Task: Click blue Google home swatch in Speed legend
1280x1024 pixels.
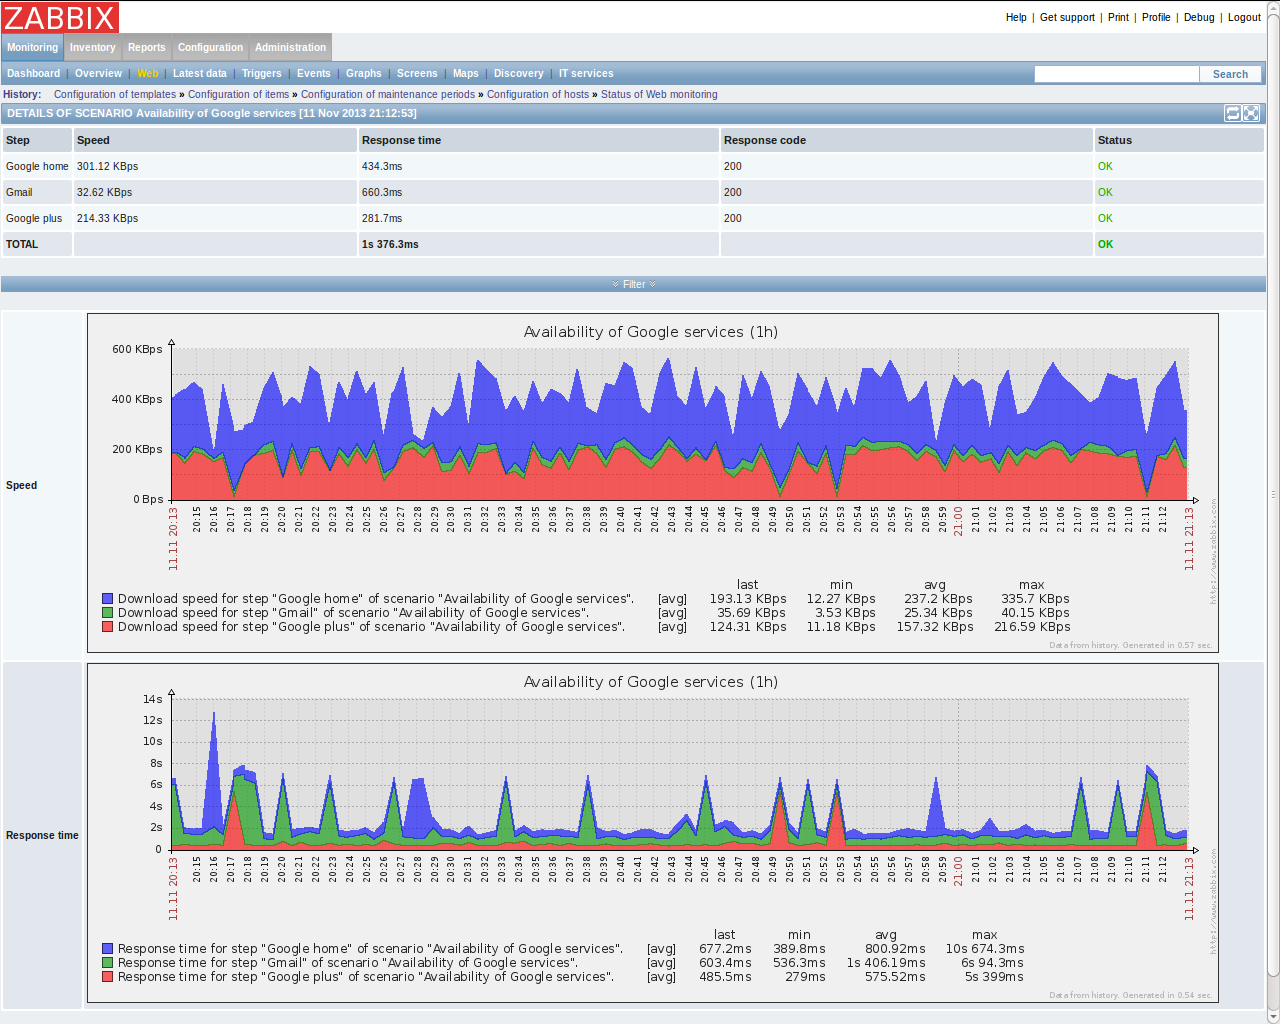Action: pyautogui.click(x=107, y=599)
